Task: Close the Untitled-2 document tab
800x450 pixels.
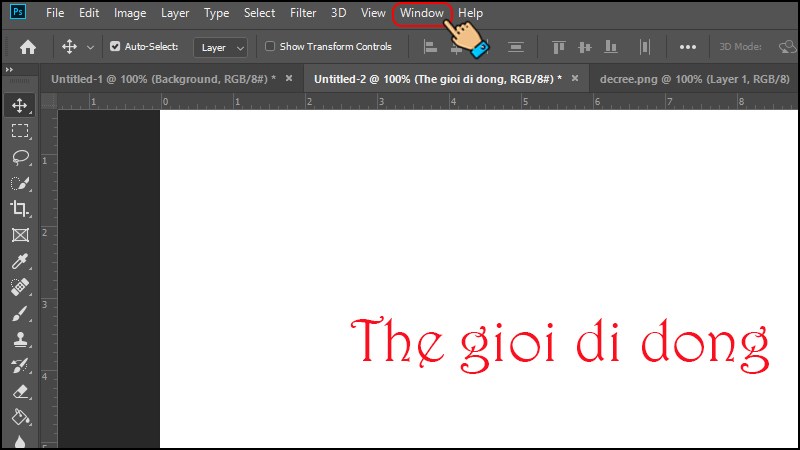Action: coord(575,79)
